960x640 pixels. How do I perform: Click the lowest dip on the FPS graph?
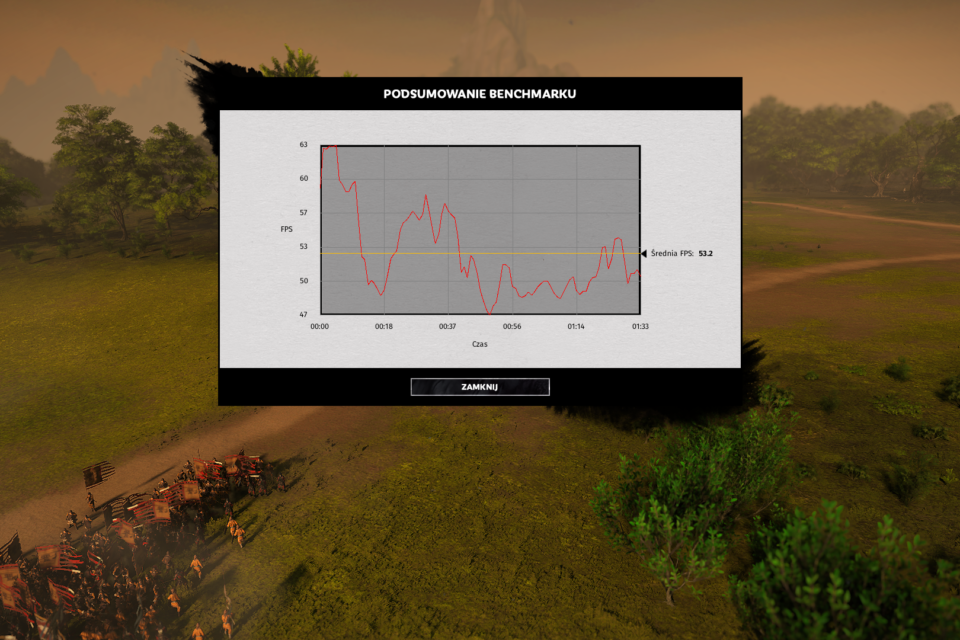click(x=489, y=313)
